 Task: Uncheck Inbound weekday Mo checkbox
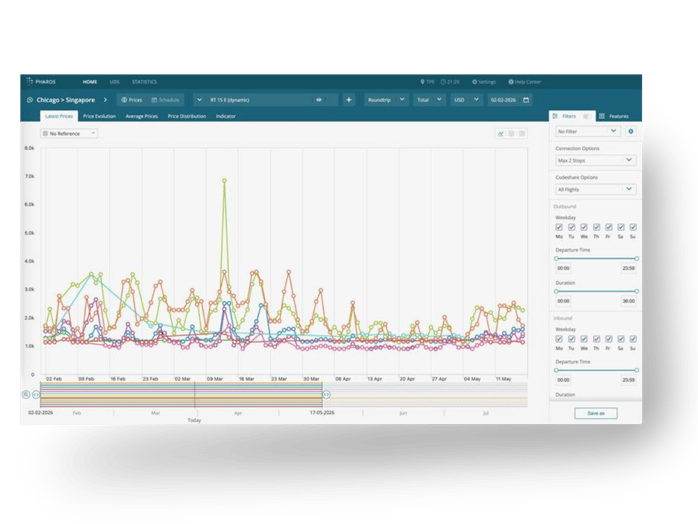(559, 339)
